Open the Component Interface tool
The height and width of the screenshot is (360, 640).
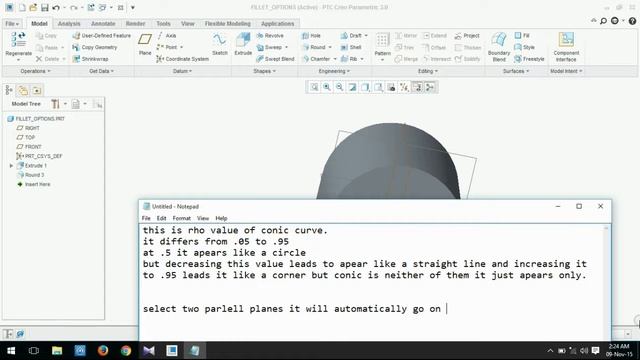click(x=566, y=47)
